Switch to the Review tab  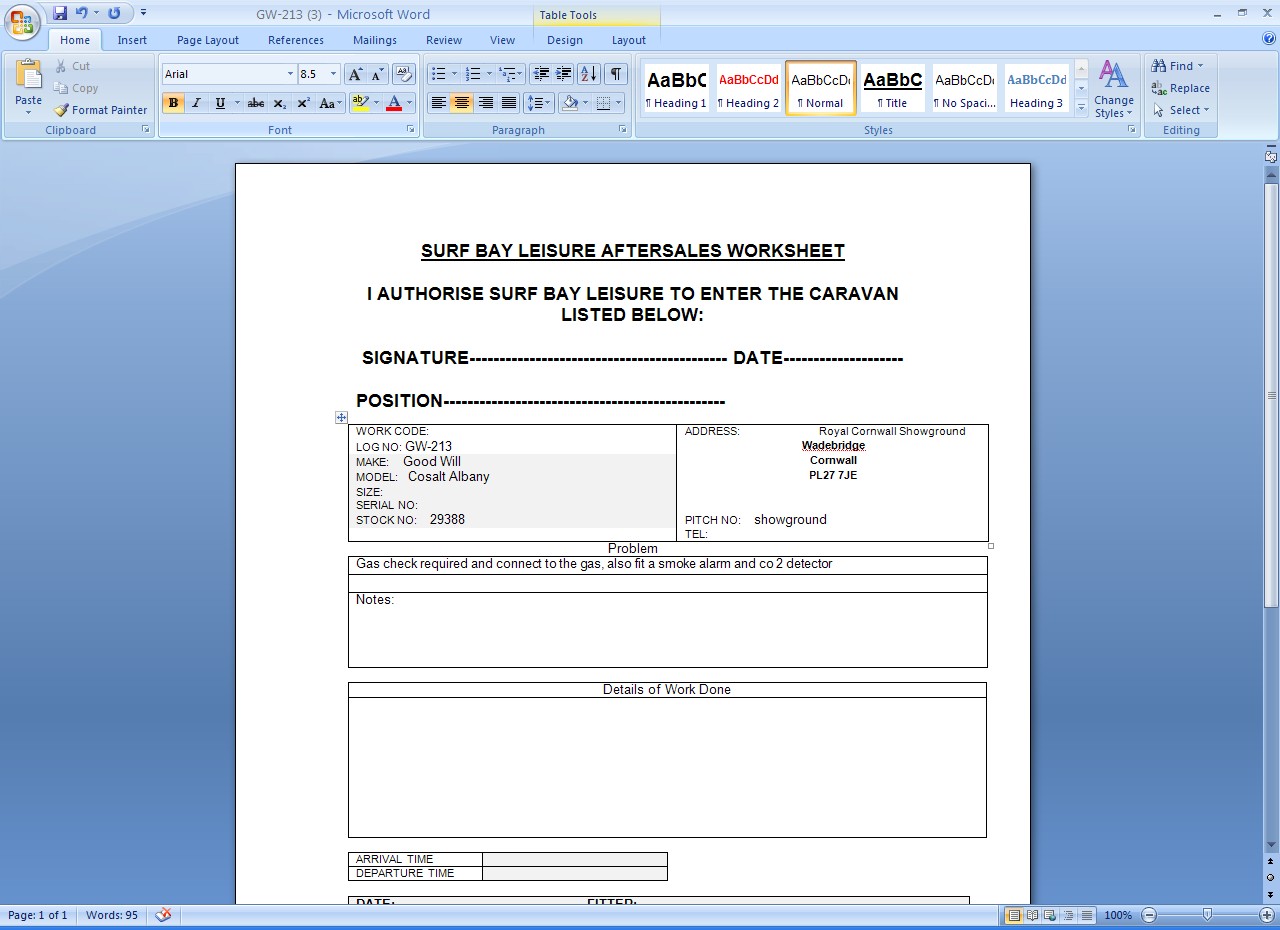pyautogui.click(x=444, y=40)
